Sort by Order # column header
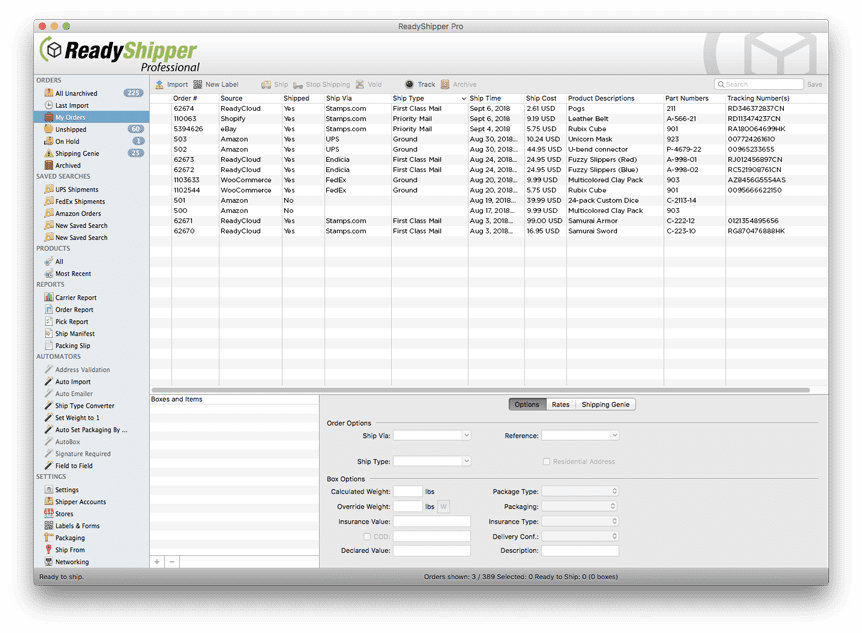 185,98
